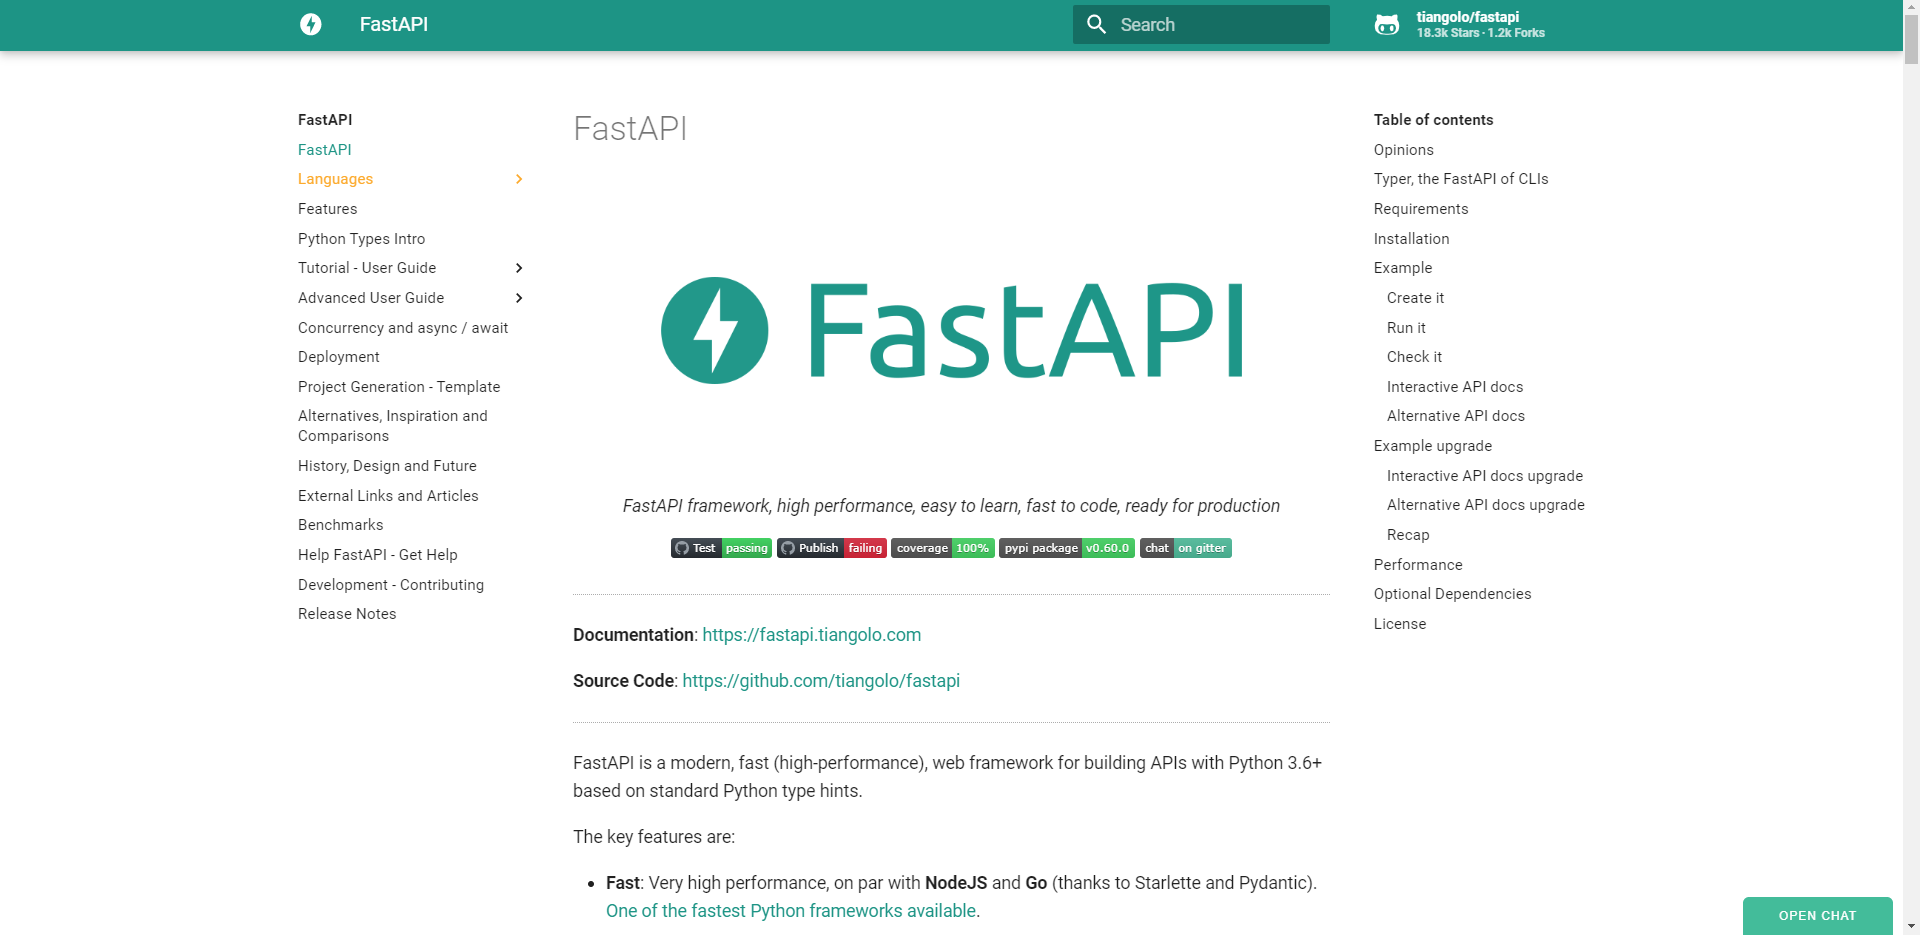Open Advanced User Guide section
The width and height of the screenshot is (1920, 935).
tap(371, 298)
